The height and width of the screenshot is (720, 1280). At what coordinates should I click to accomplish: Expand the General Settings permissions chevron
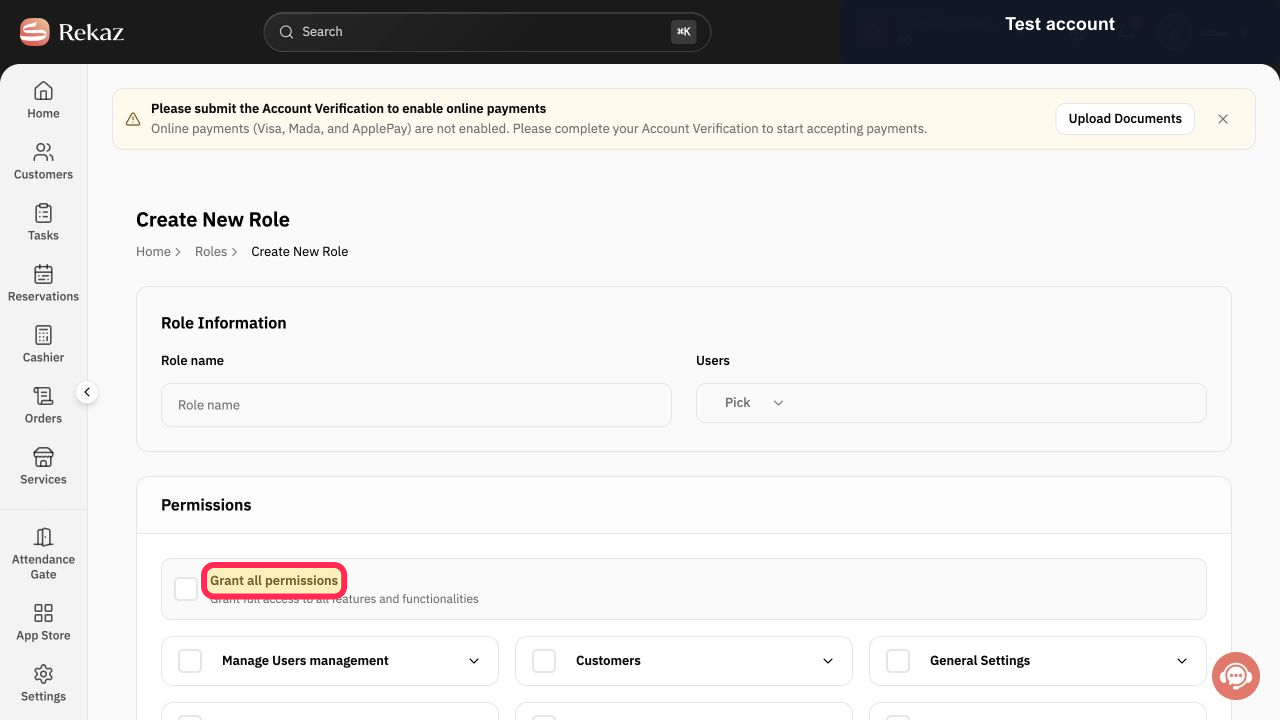[x=1182, y=661]
